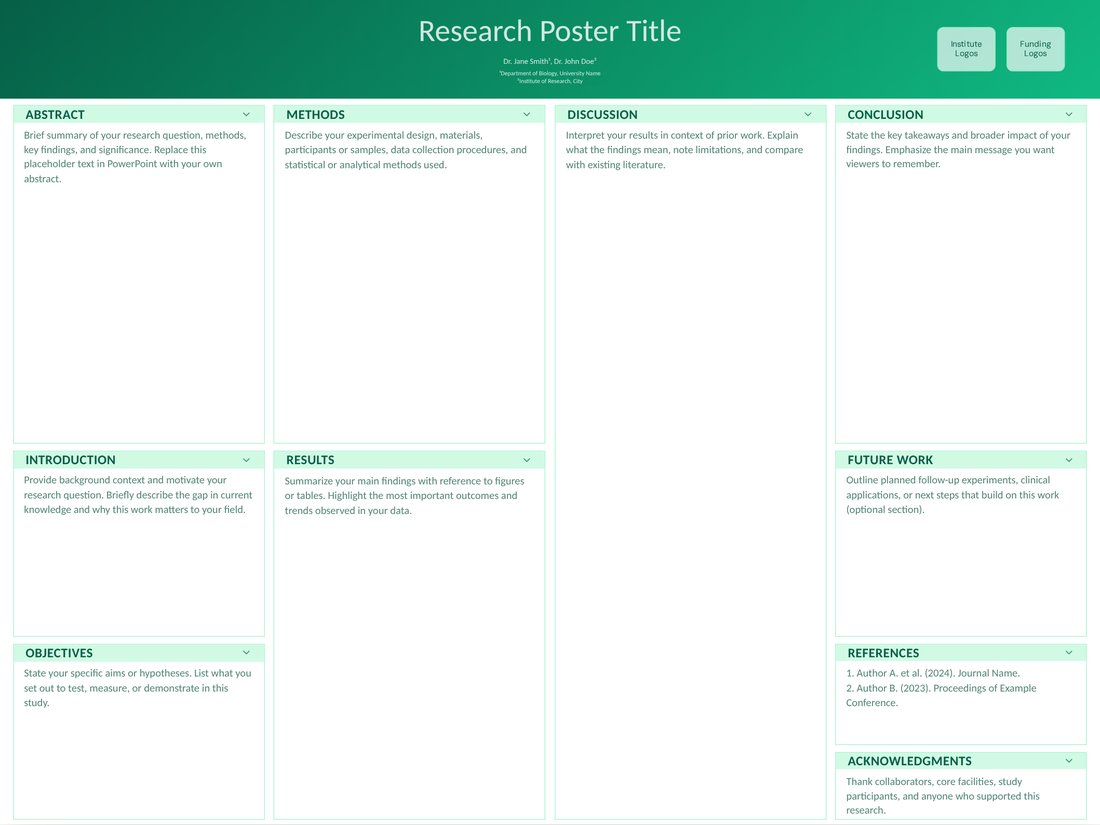Click the INTRODUCTION section heading
The height and width of the screenshot is (825, 1100).
pyautogui.click(x=70, y=460)
